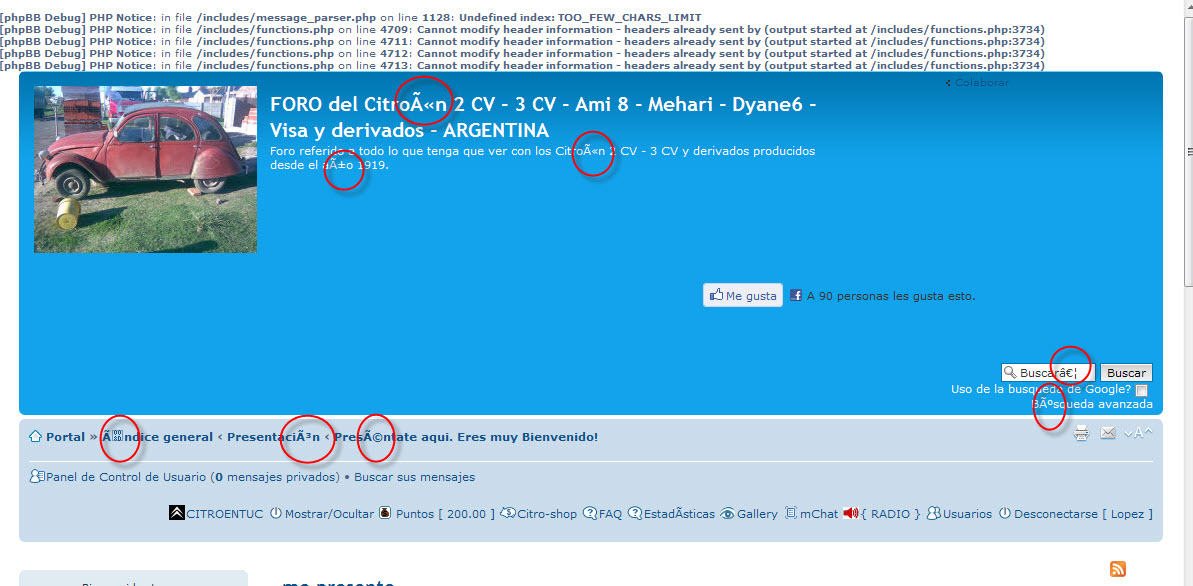Click the print view printer icon
The width and height of the screenshot is (1193, 586).
point(1081,434)
